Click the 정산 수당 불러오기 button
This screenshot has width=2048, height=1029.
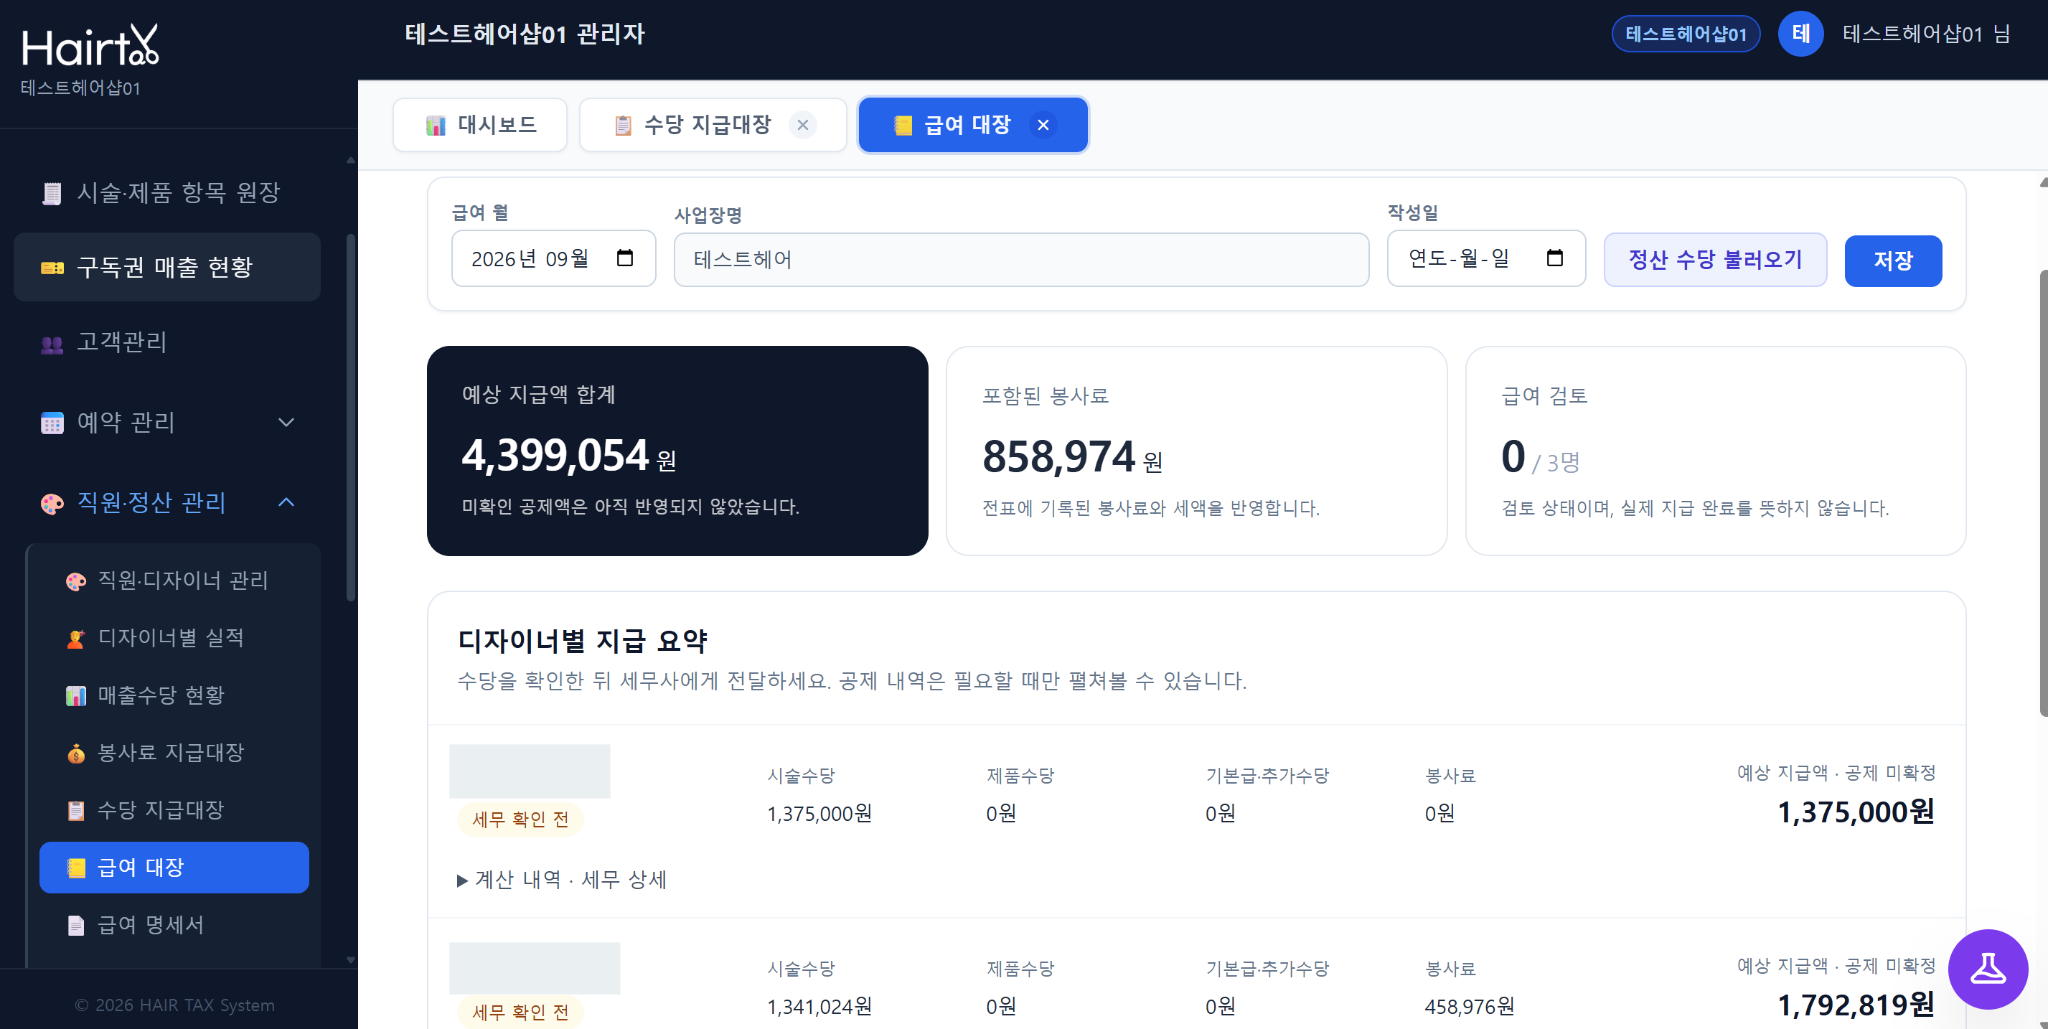point(1715,260)
